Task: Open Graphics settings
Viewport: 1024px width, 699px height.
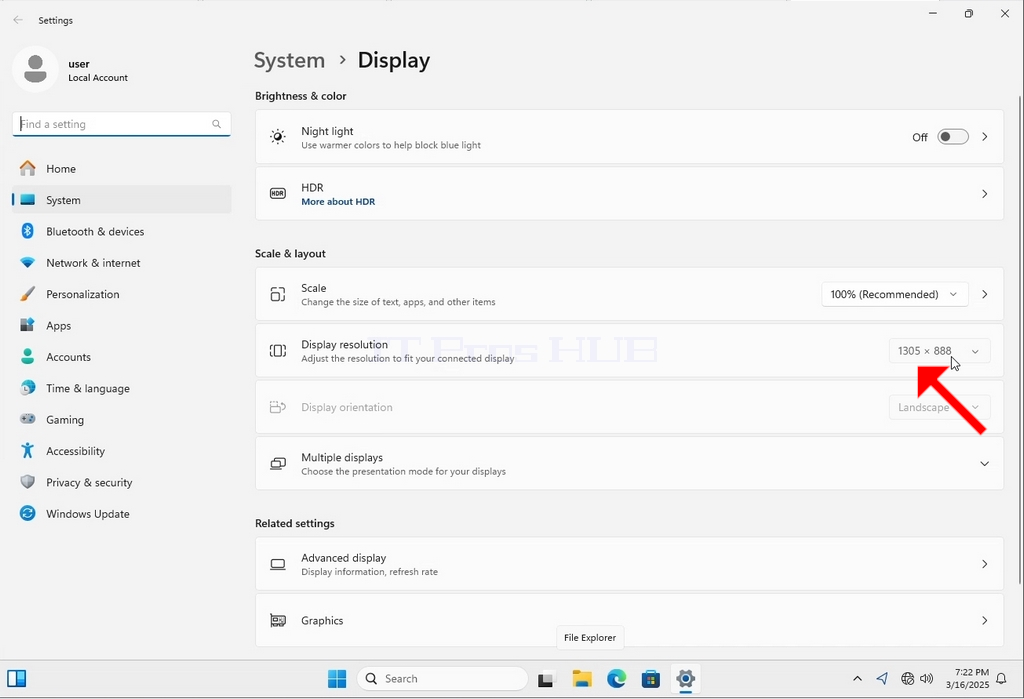Action: pyautogui.click(x=629, y=621)
